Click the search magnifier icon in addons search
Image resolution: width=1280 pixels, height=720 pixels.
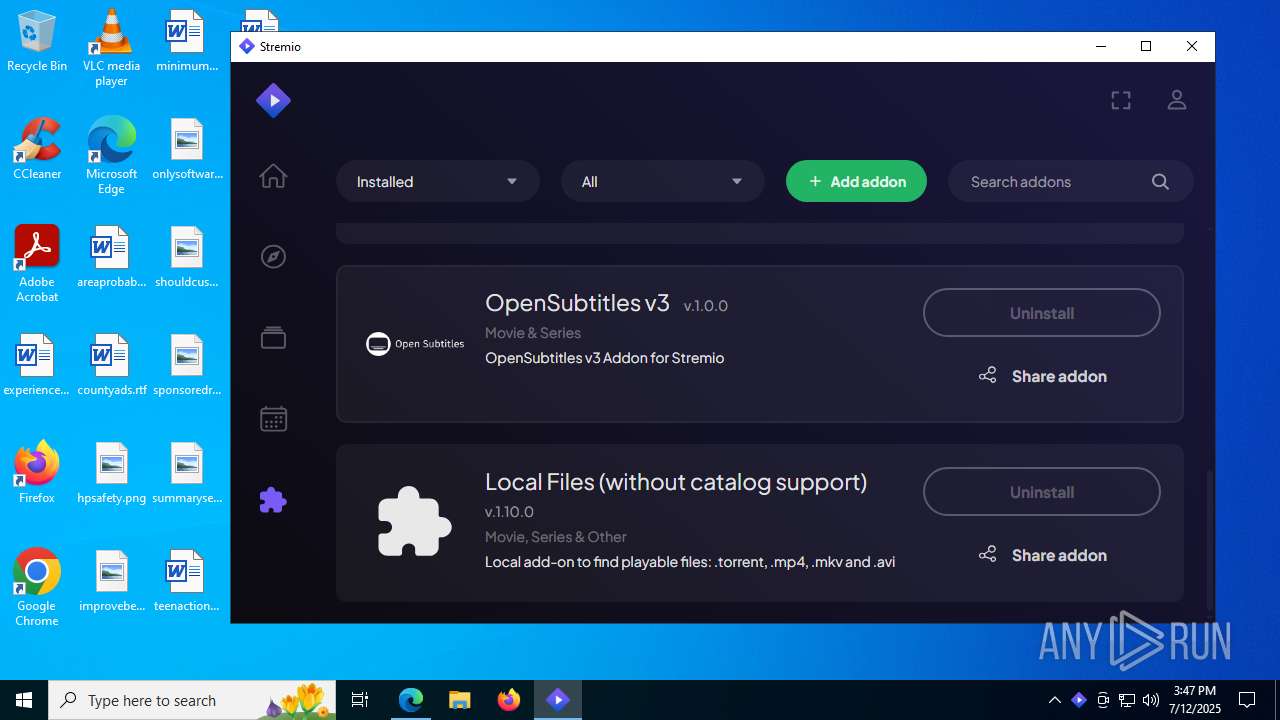(x=1160, y=182)
